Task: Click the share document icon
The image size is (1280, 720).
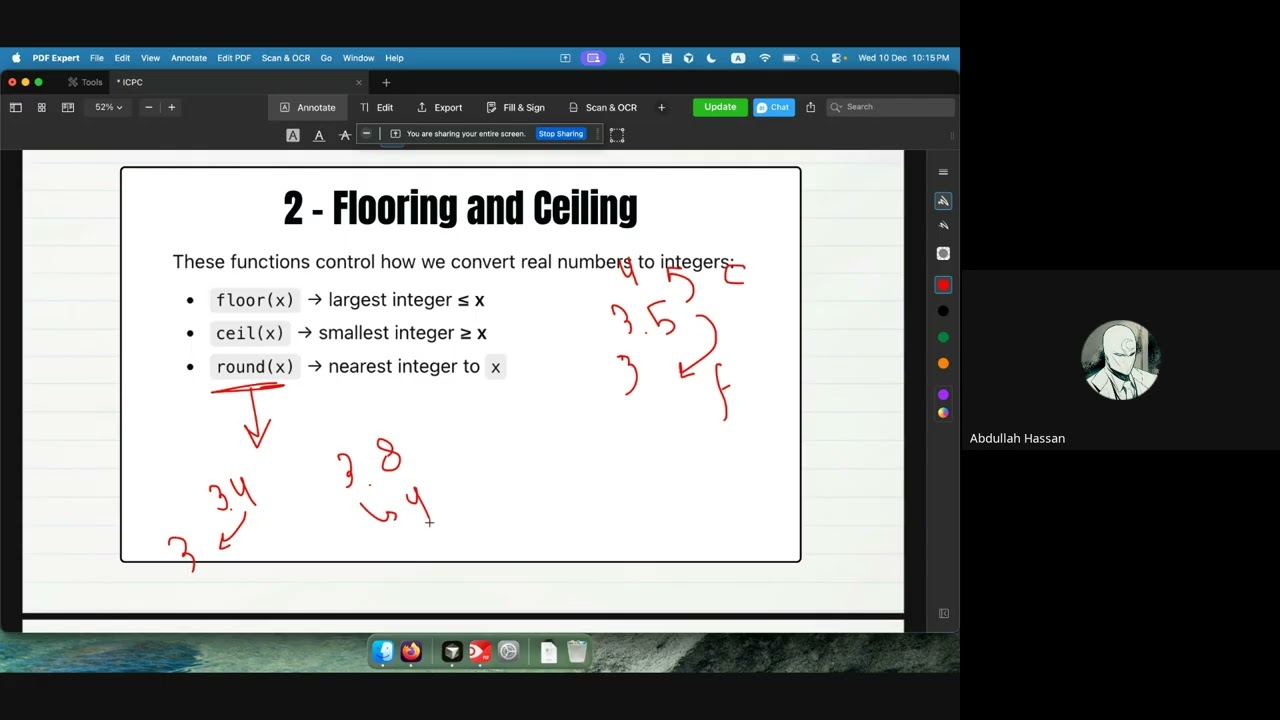Action: pyautogui.click(x=811, y=107)
